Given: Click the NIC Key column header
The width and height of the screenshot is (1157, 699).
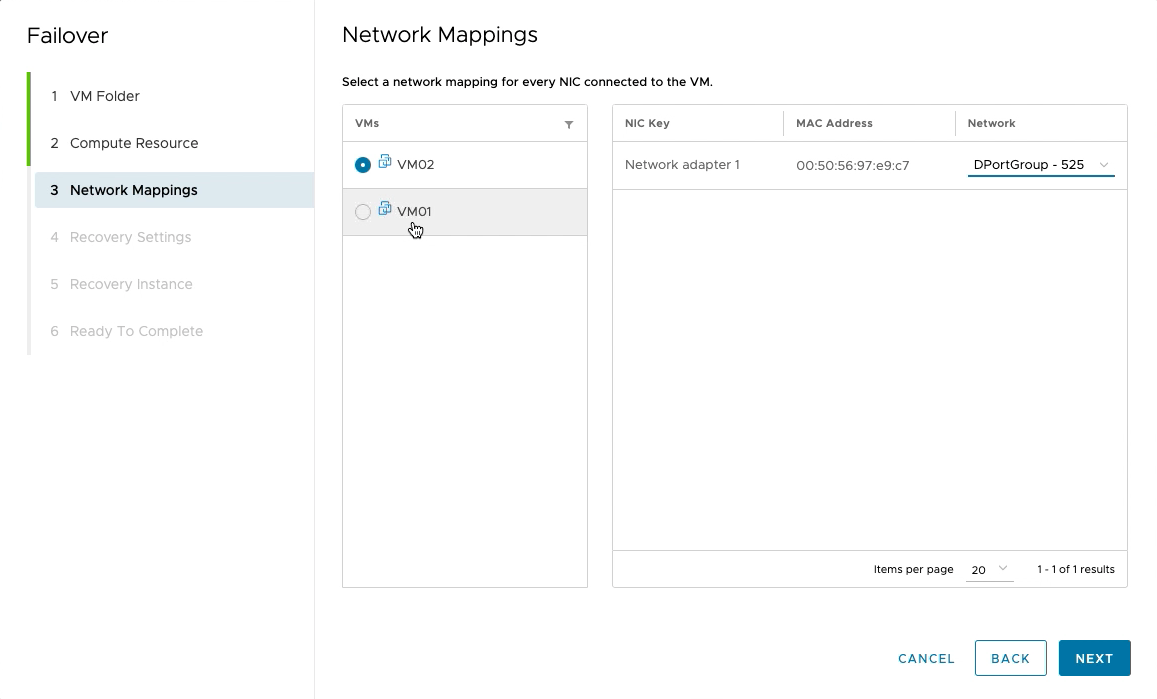Looking at the screenshot, I should tap(647, 123).
